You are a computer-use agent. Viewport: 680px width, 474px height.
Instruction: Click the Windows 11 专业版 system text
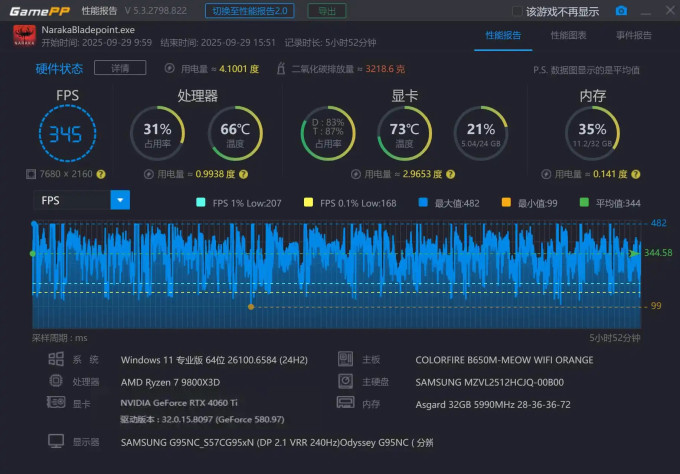(x=214, y=360)
